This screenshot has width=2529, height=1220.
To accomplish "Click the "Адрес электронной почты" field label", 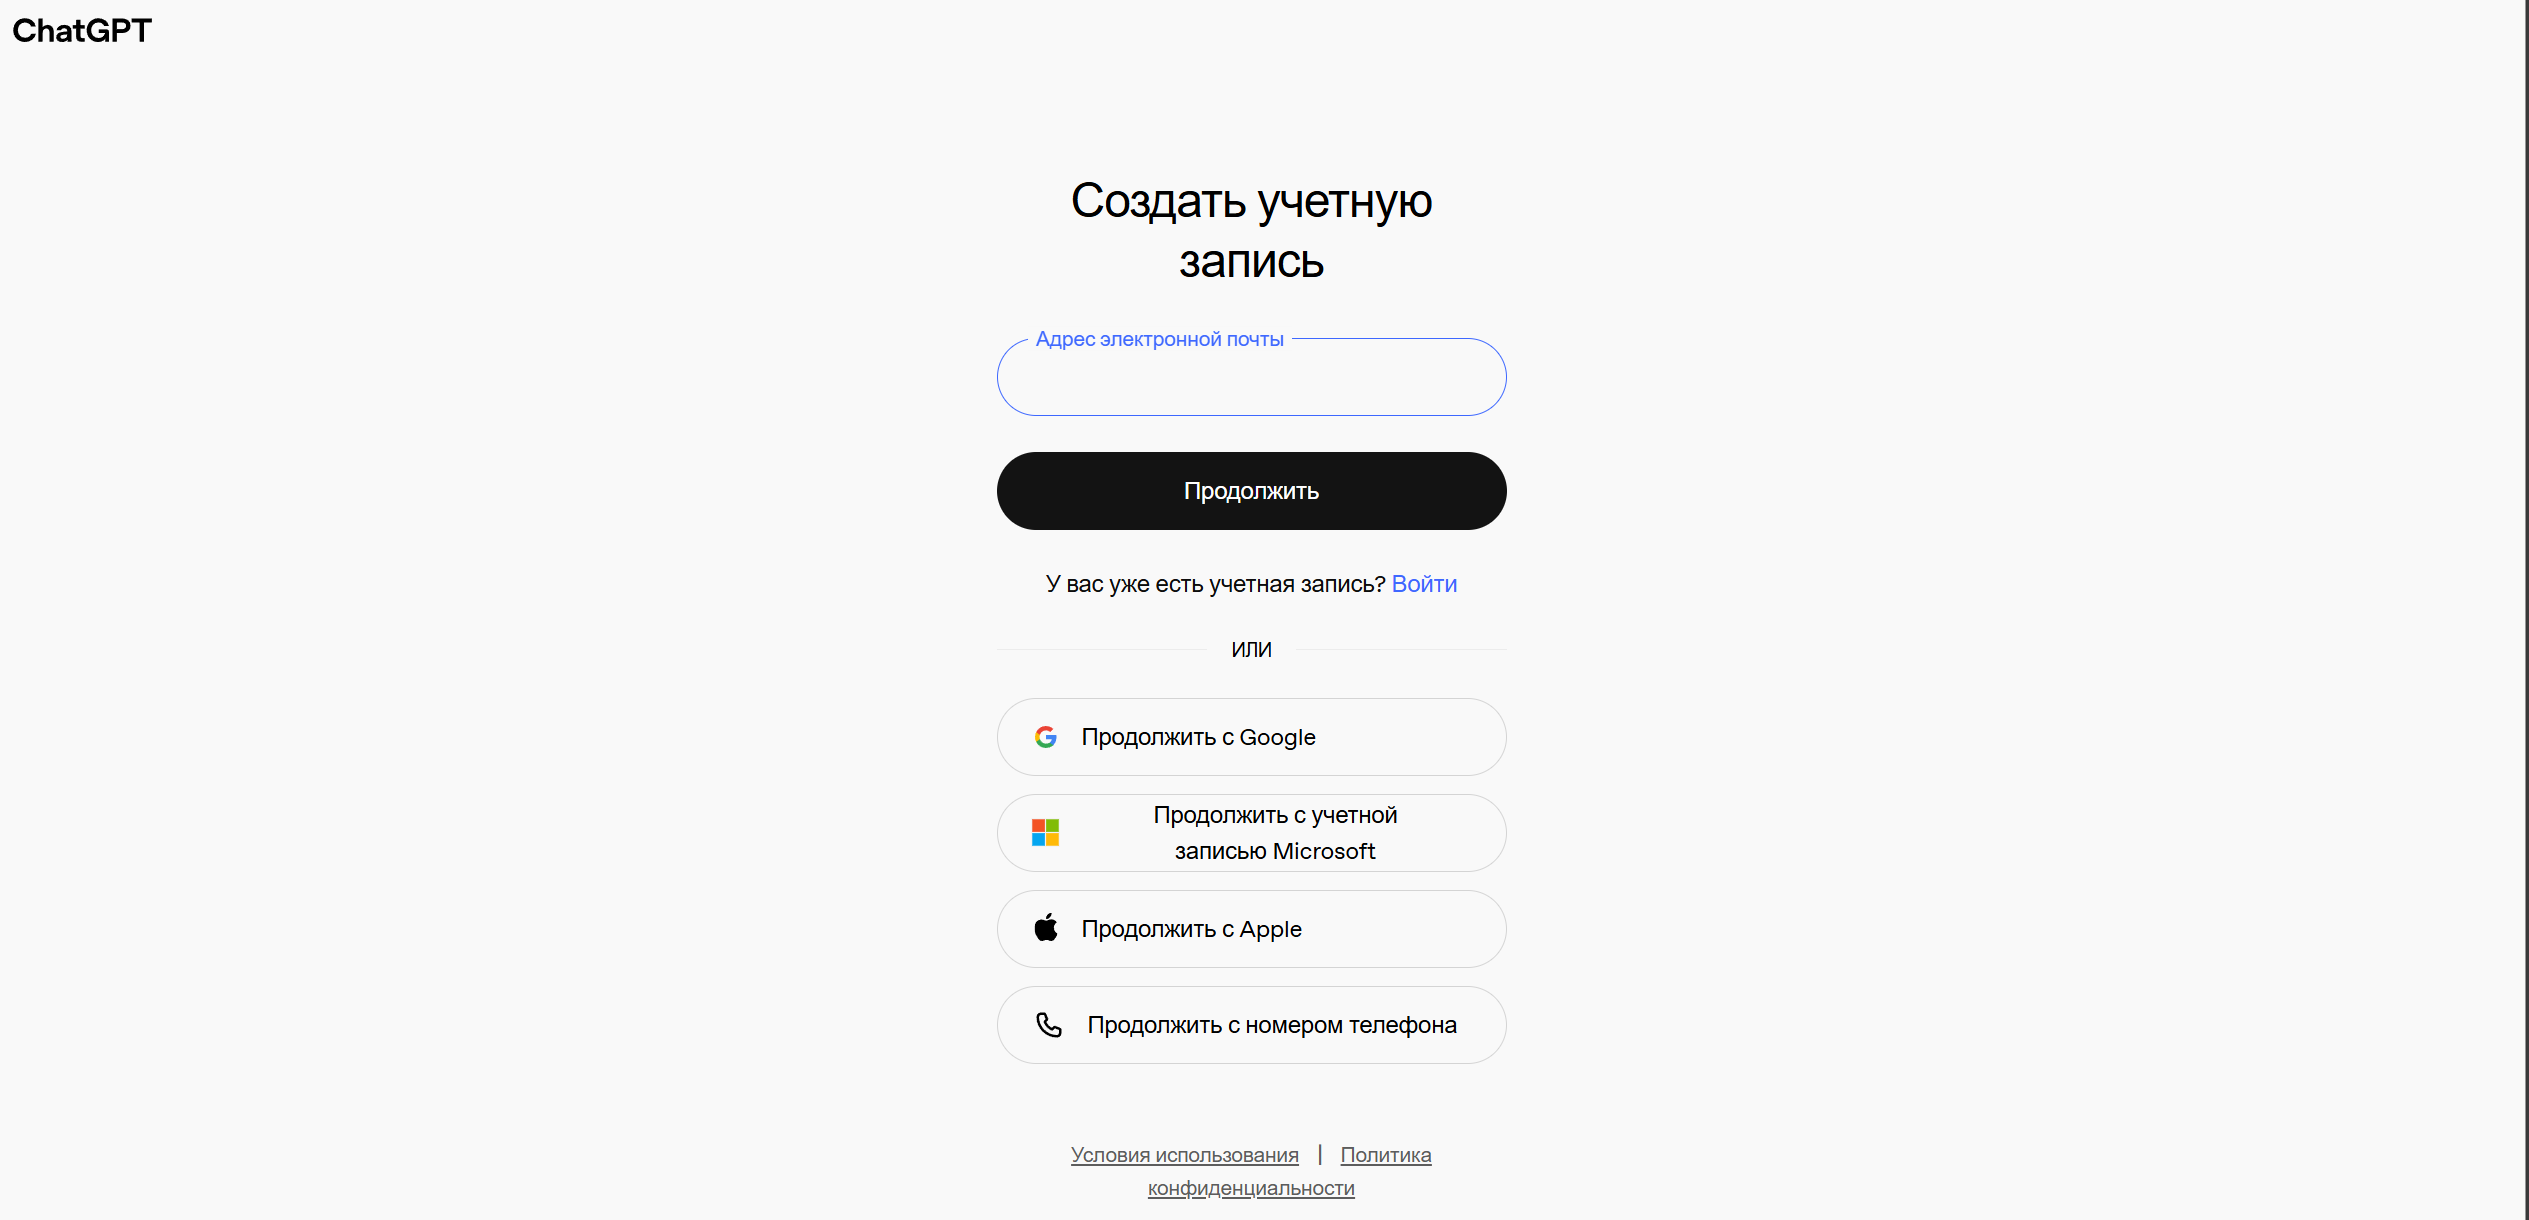I will tap(1159, 339).
